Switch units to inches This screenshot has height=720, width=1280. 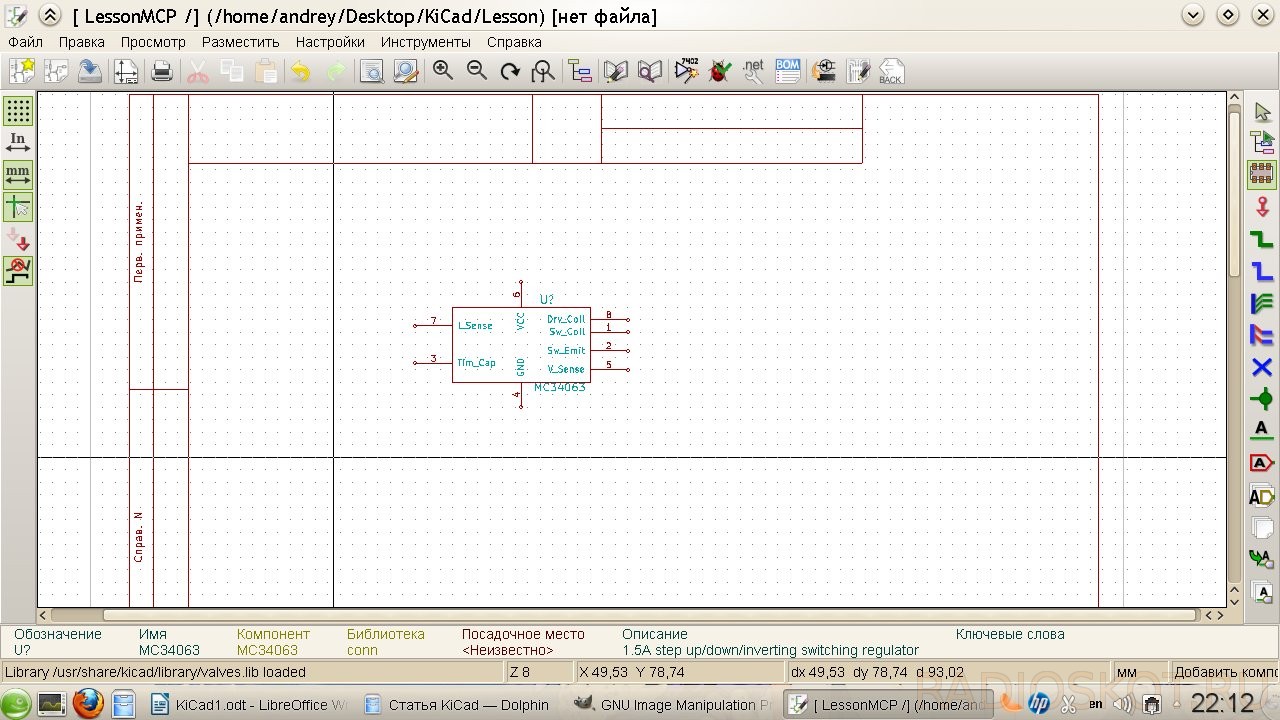(x=18, y=142)
